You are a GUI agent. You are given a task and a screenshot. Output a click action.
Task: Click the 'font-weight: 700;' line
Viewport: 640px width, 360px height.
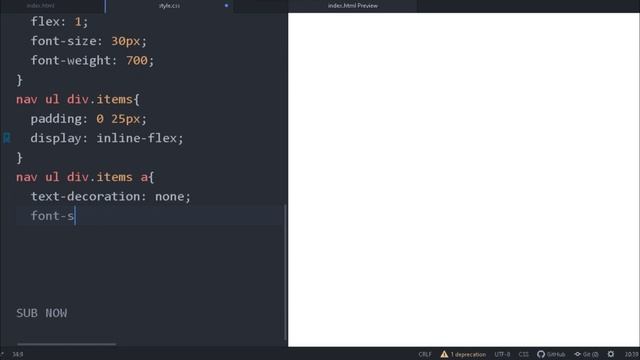pyautogui.click(x=92, y=60)
